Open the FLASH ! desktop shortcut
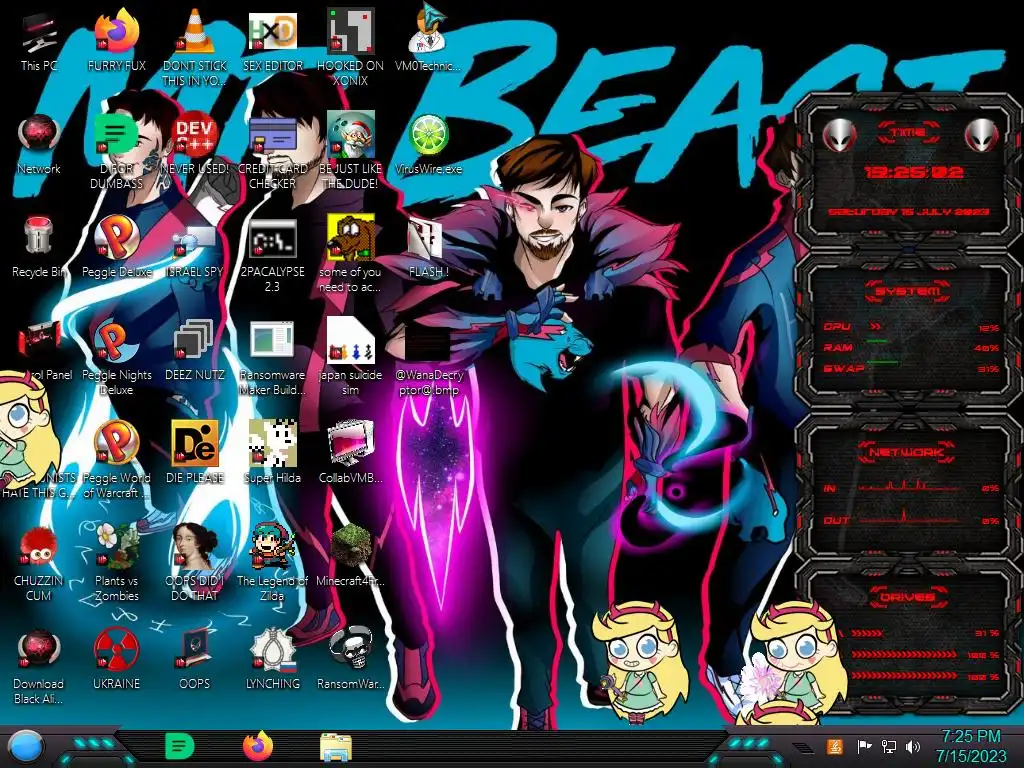Viewport: 1024px width, 768px height. 428,247
